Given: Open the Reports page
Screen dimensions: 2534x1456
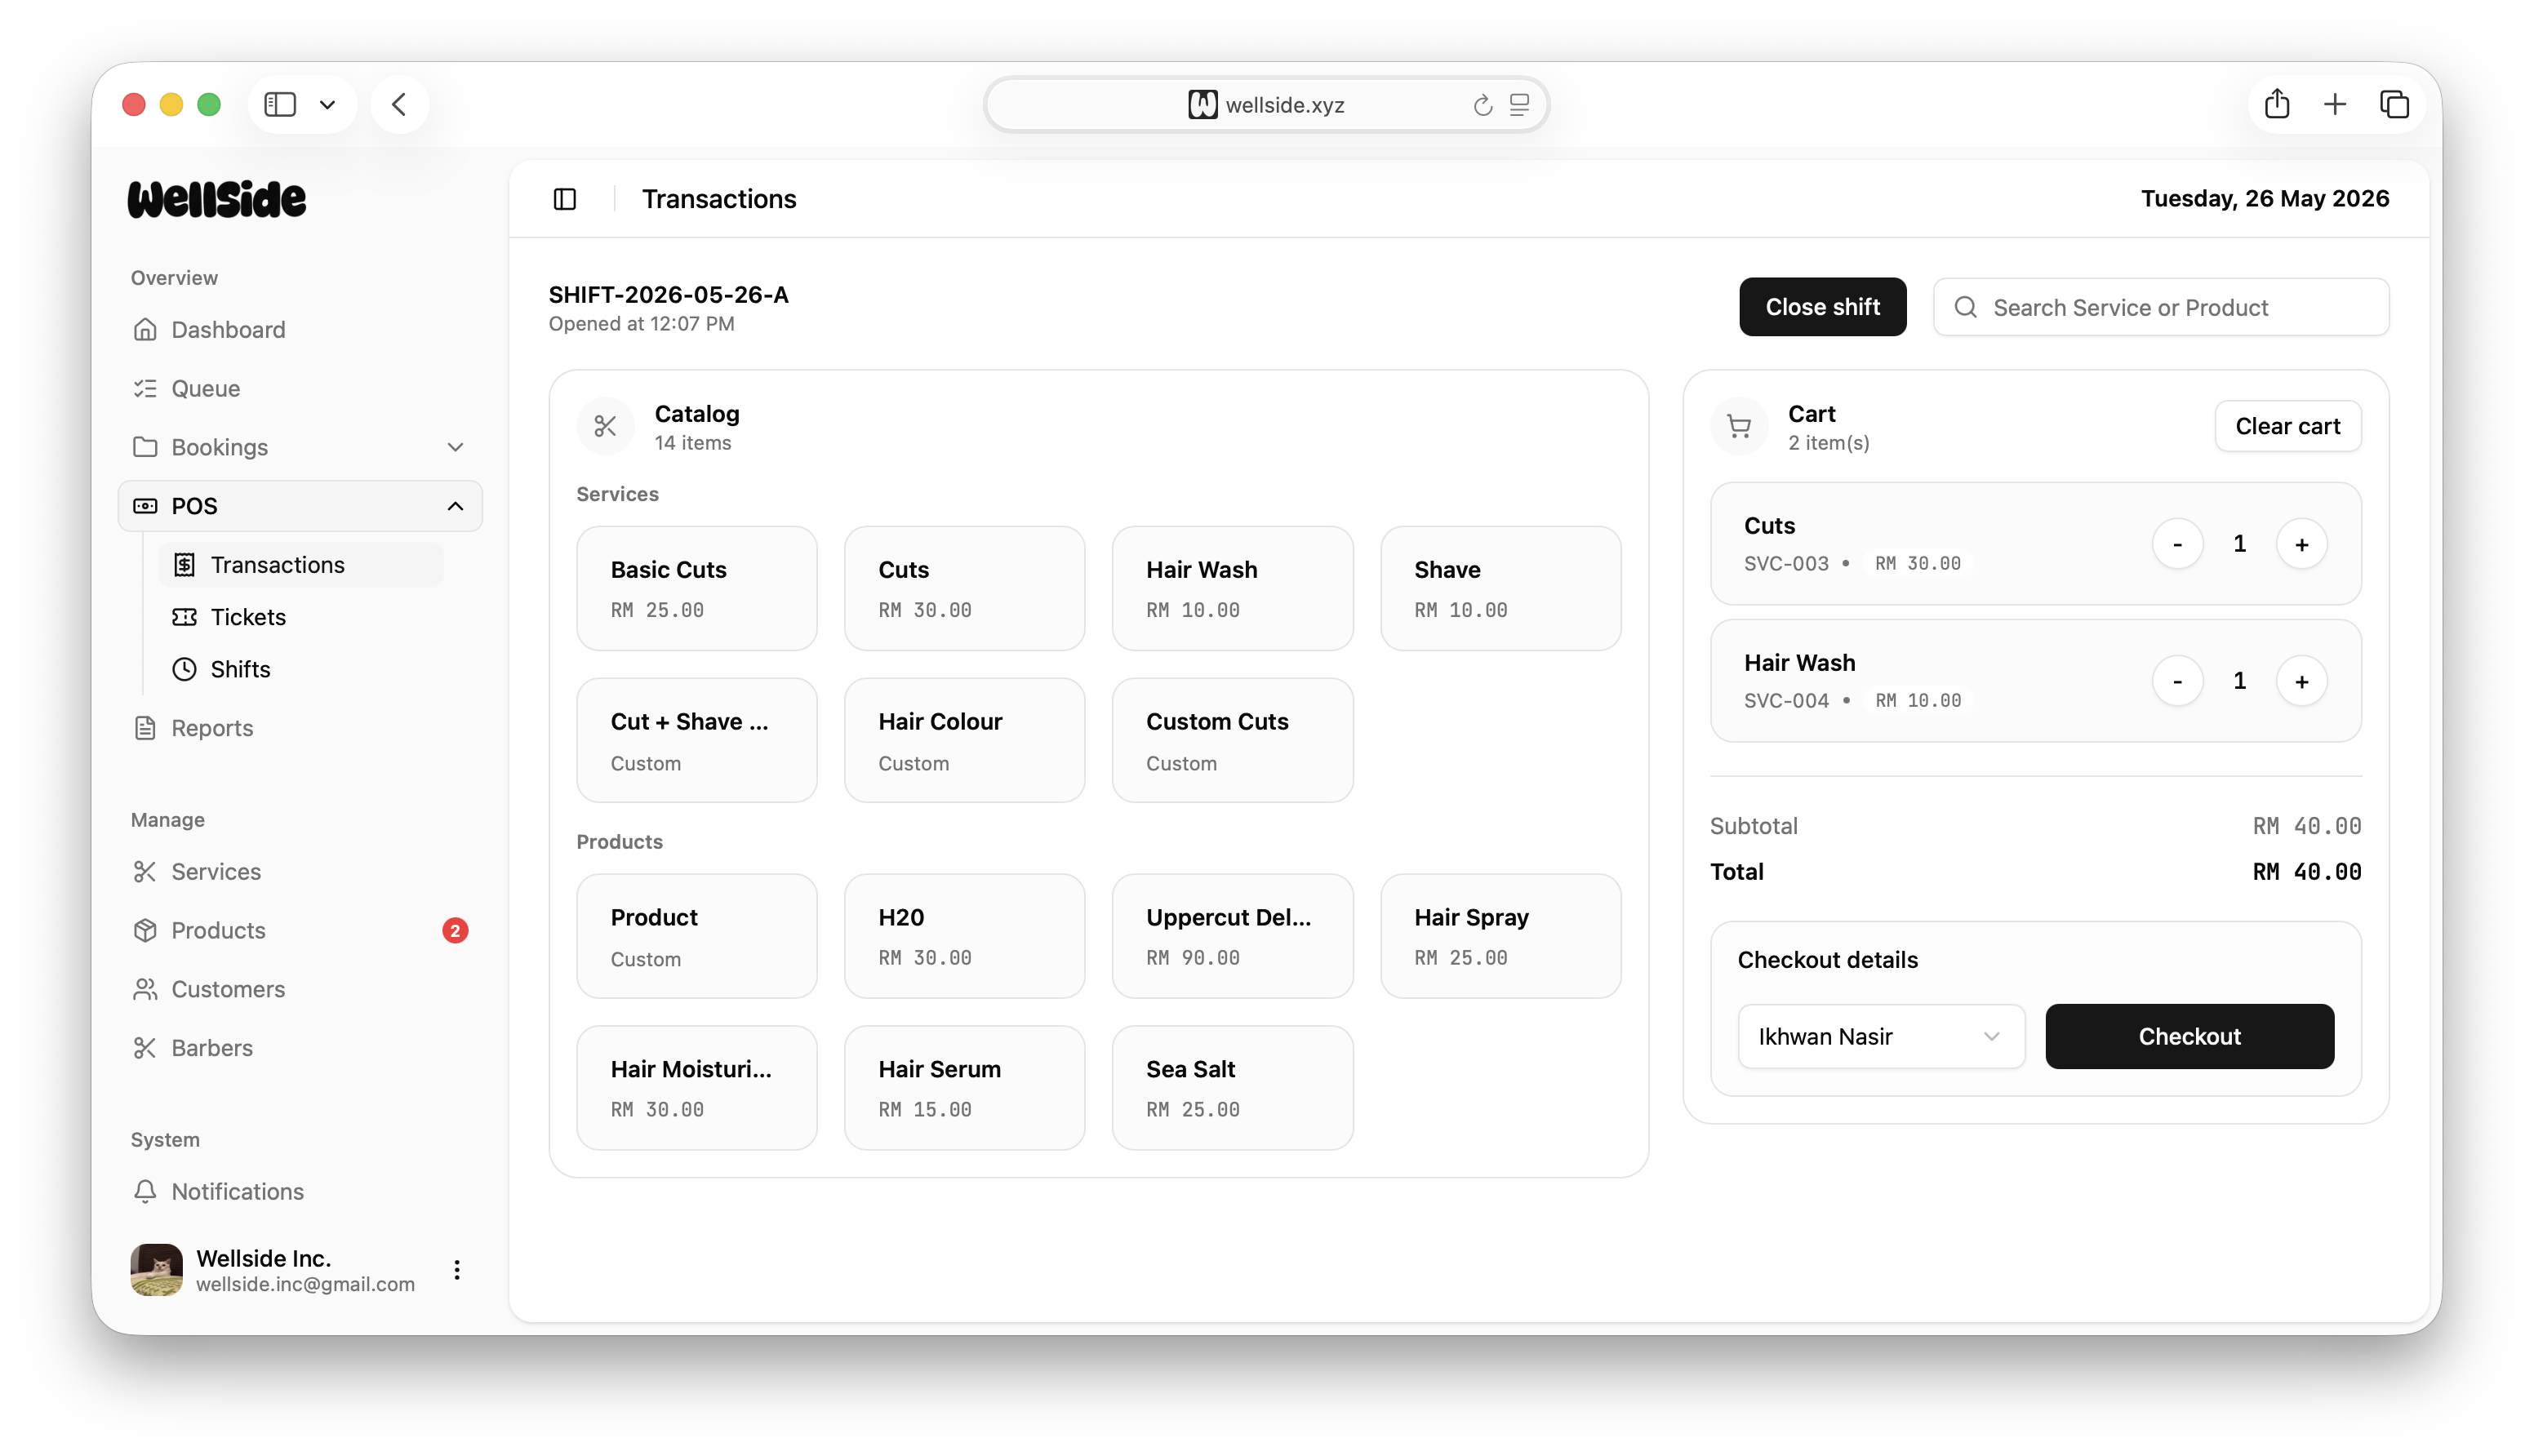Looking at the screenshot, I should [x=300, y=728].
